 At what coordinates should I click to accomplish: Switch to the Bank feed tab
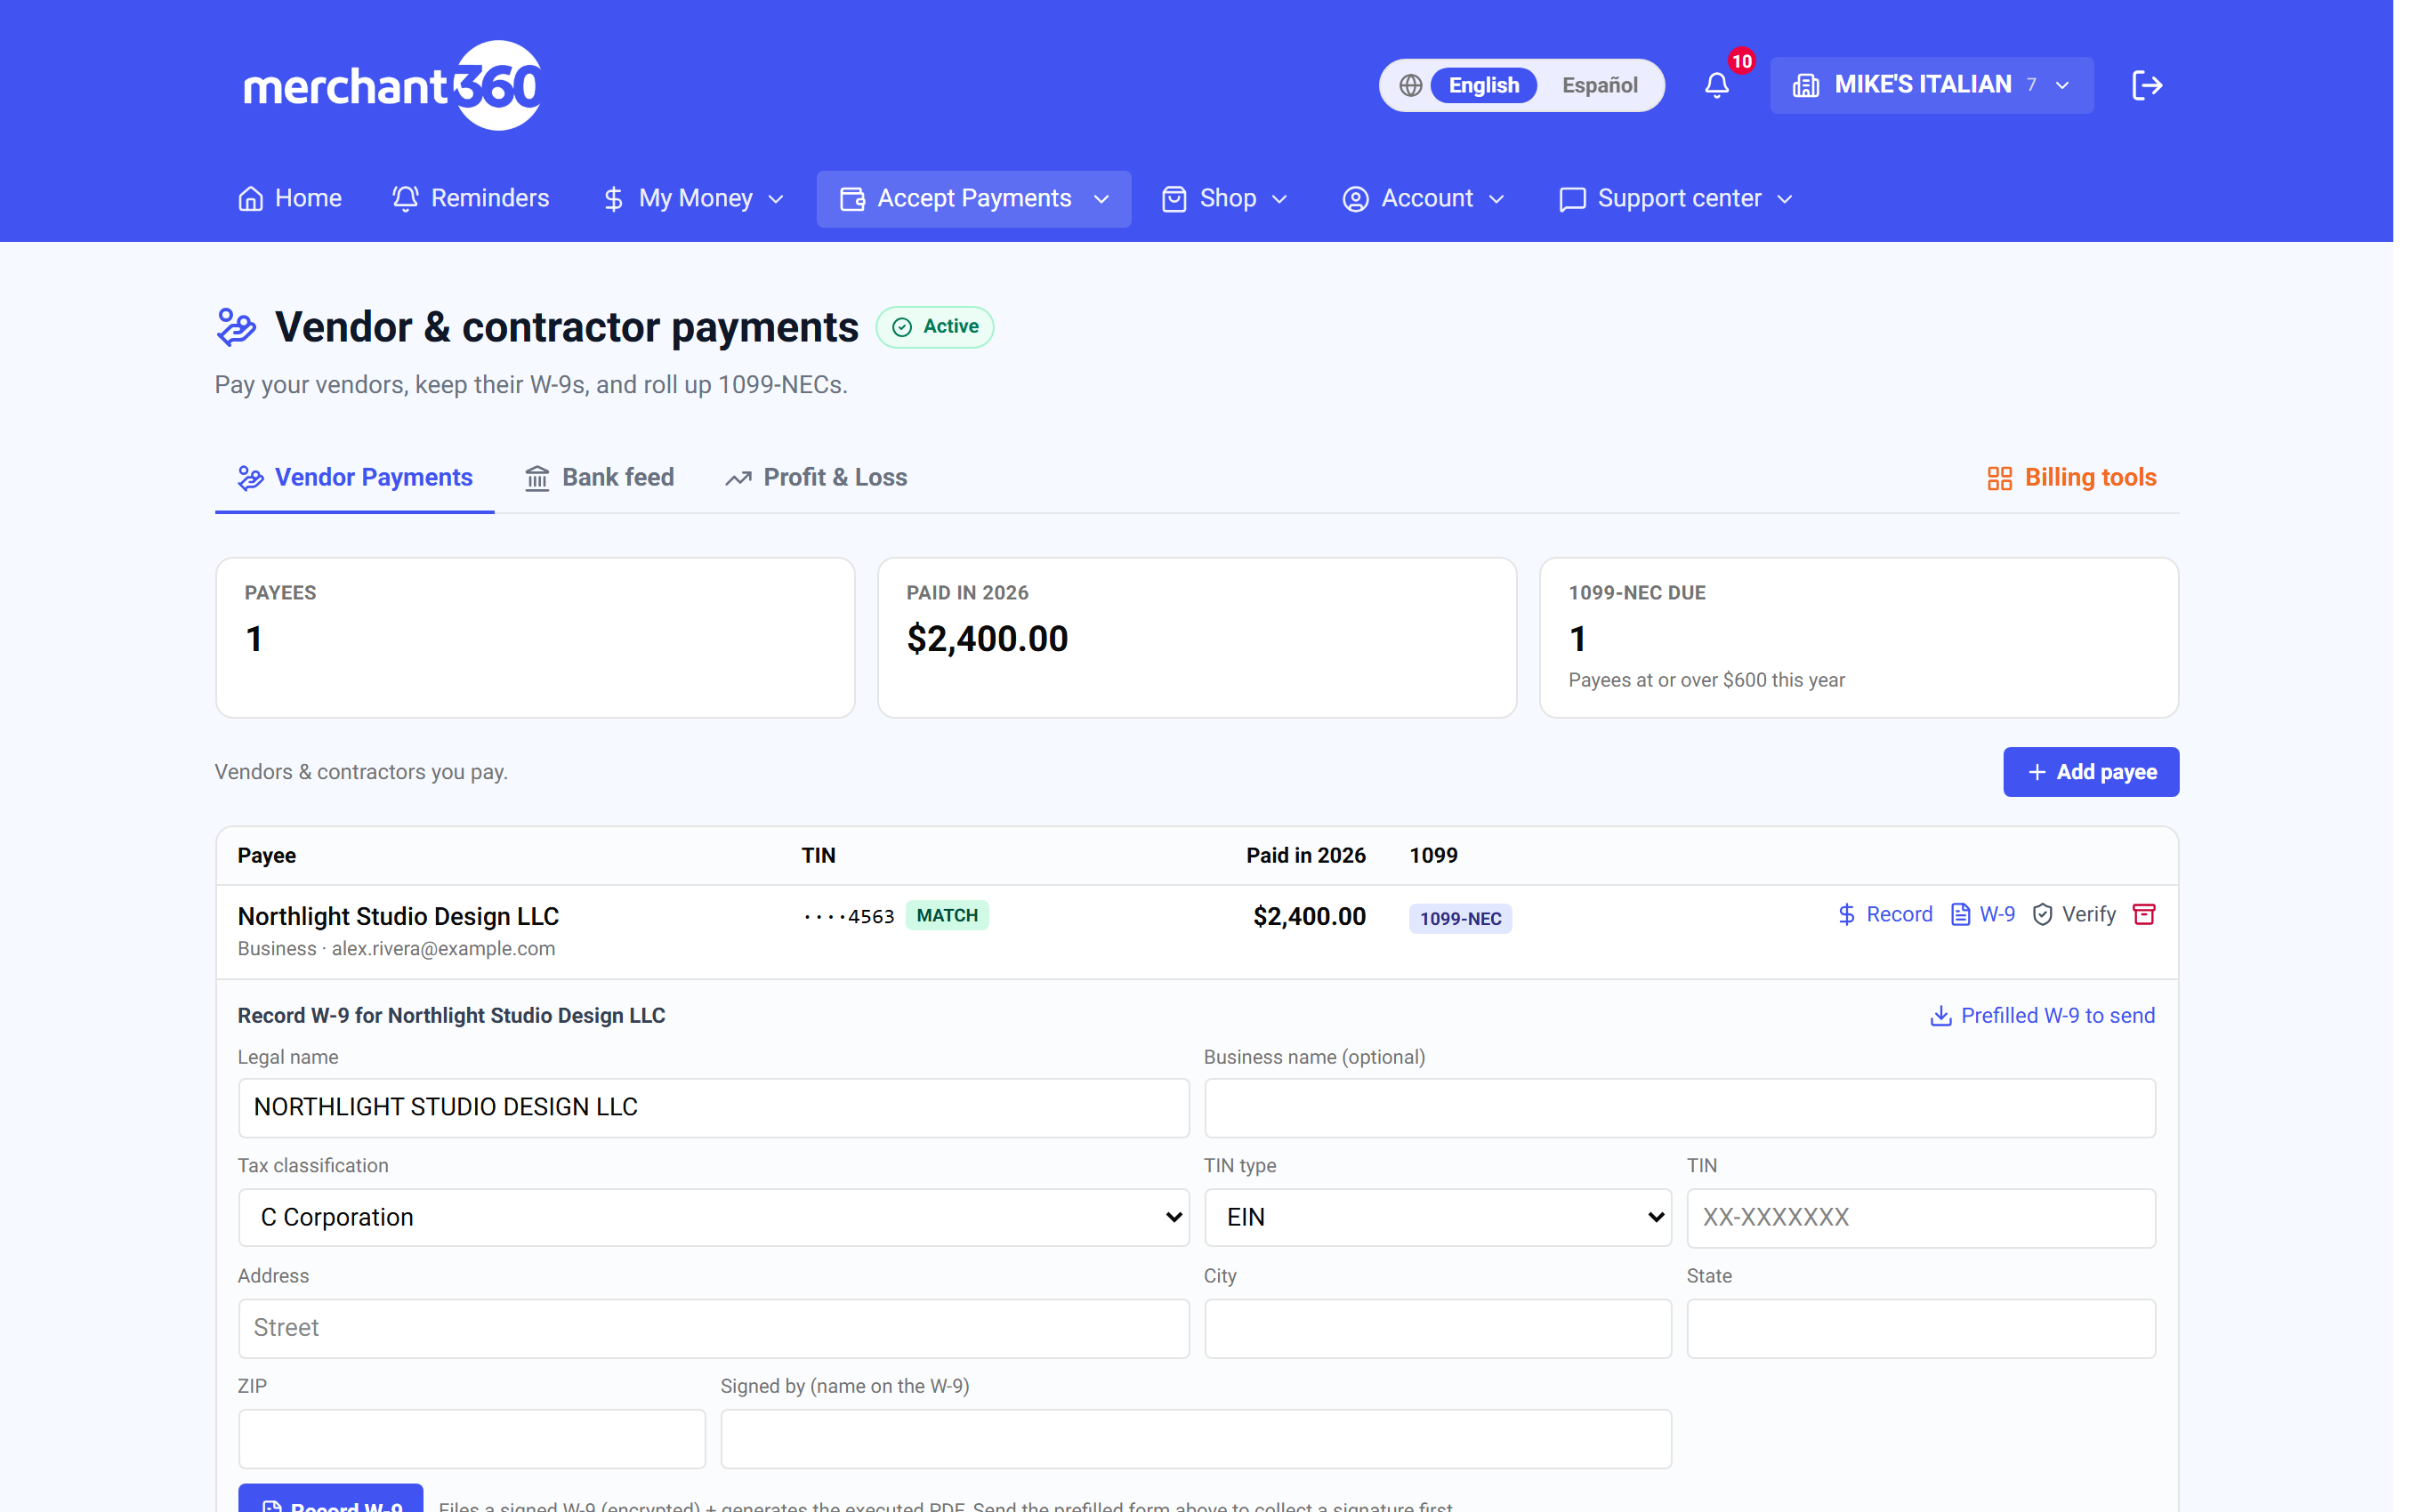600,478
